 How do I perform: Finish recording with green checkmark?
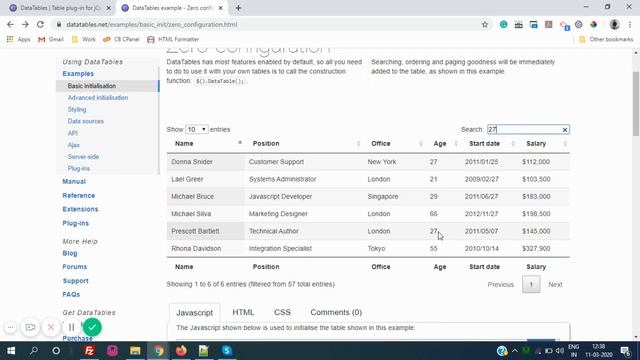[x=92, y=327]
